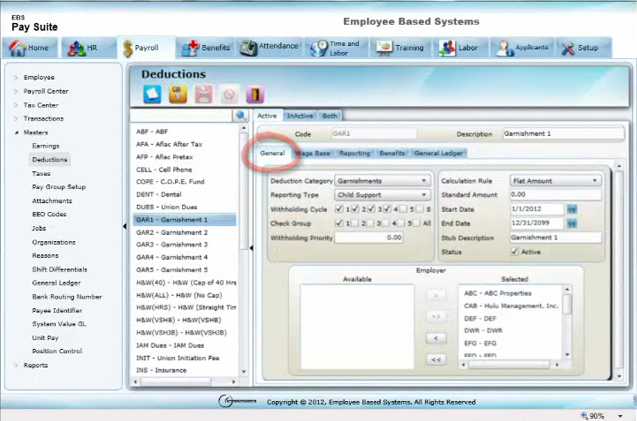The height and width of the screenshot is (421, 637).
Task: Open the Benefits top navigation tab
Action: [x=207, y=47]
